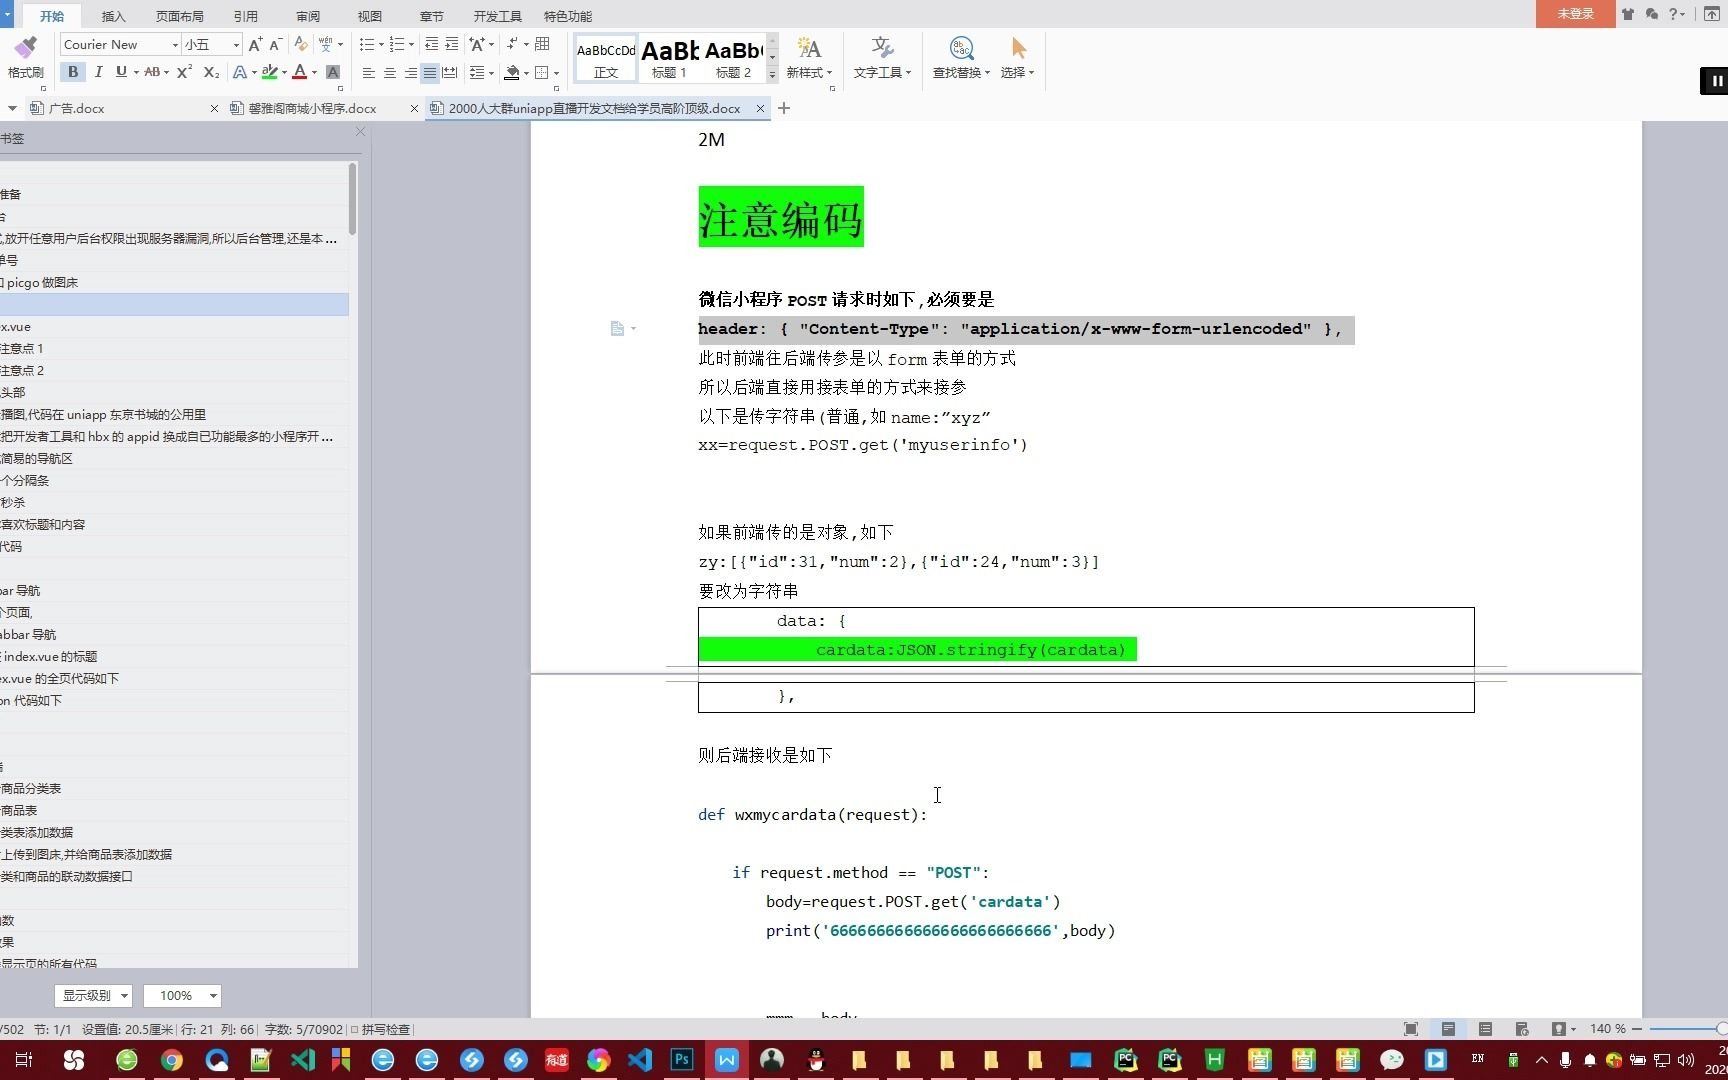Apply numbered list
The height and width of the screenshot is (1080, 1728).
point(397,44)
